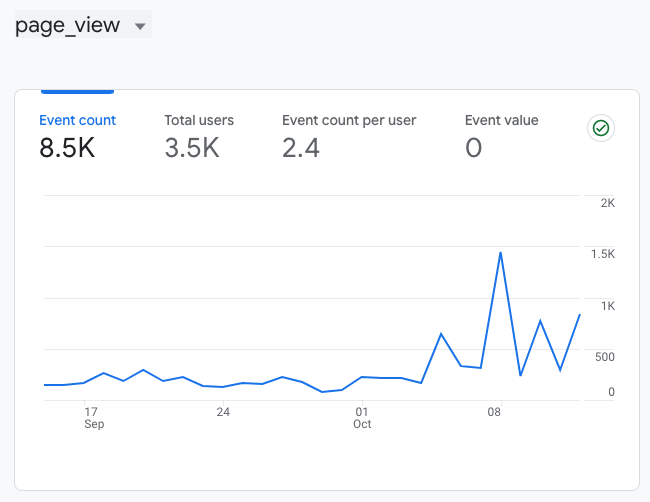Click the 24 date axis label

coord(223,411)
